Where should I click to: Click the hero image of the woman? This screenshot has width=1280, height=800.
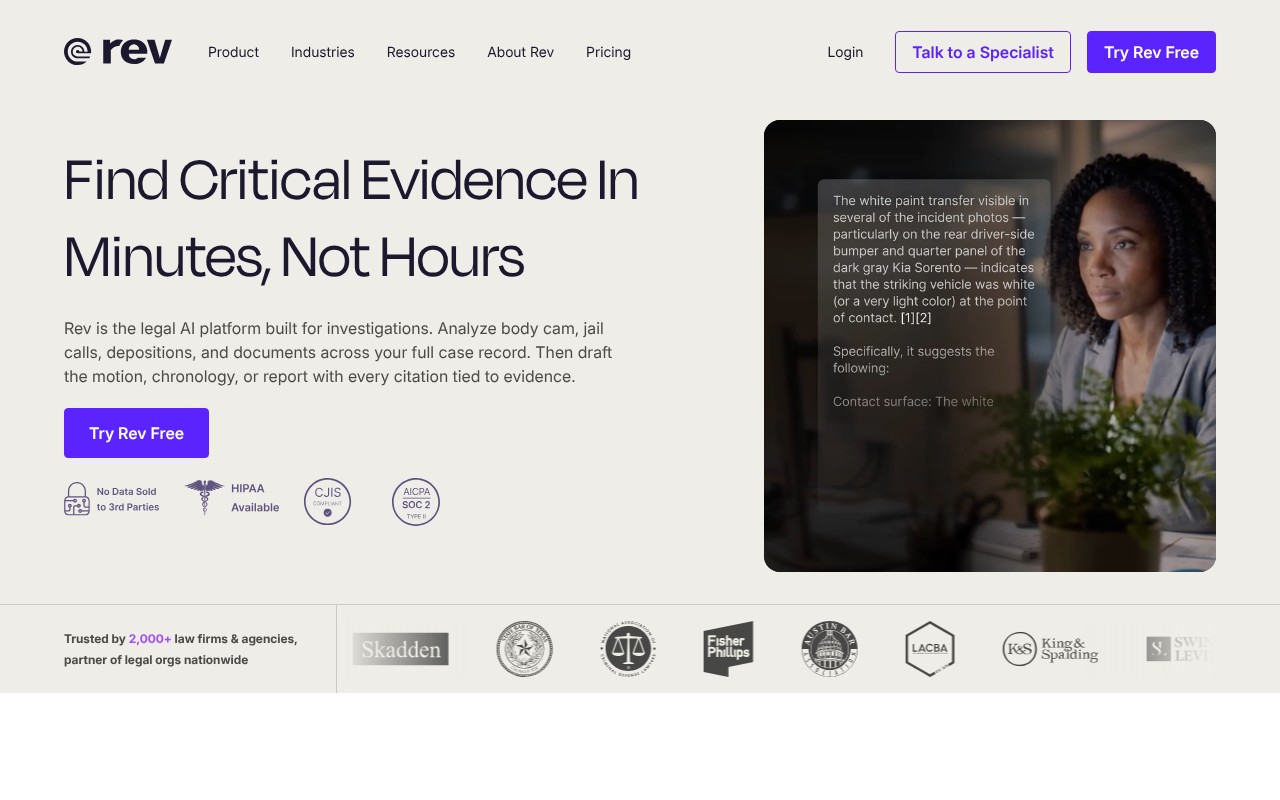pyautogui.click(x=990, y=346)
